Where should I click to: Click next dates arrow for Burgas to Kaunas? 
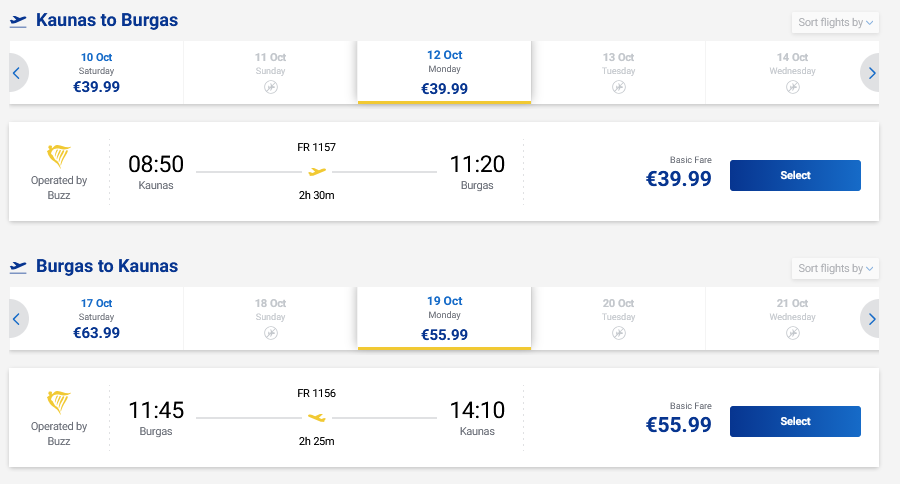click(871, 319)
